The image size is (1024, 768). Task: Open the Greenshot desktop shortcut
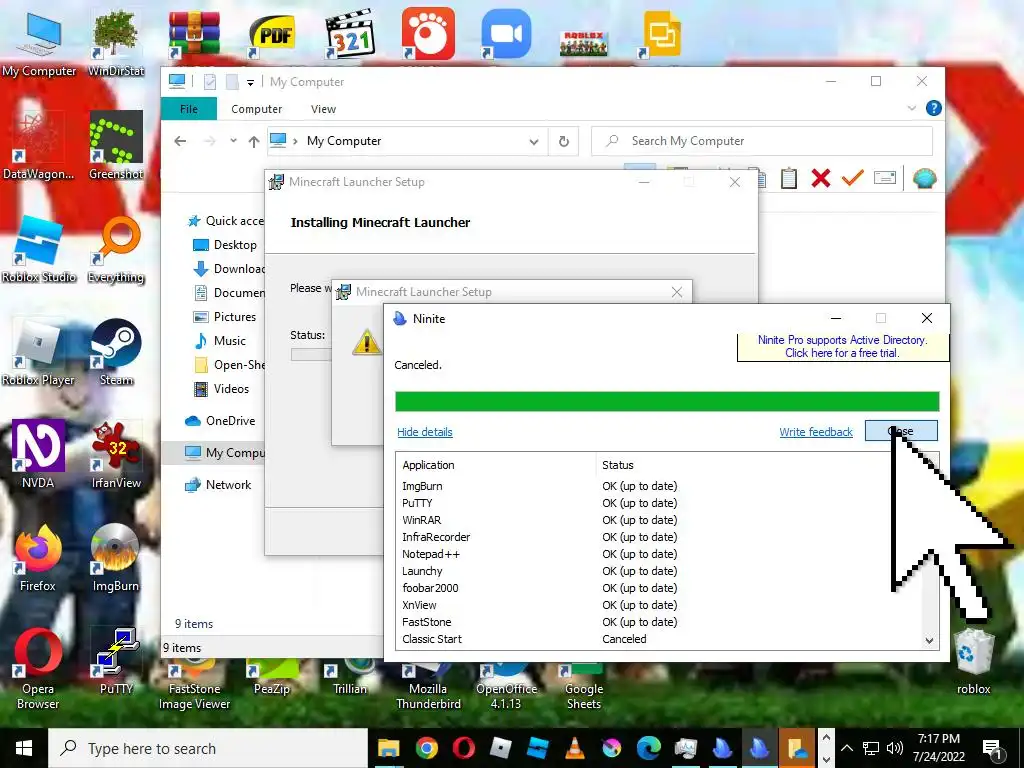click(116, 145)
